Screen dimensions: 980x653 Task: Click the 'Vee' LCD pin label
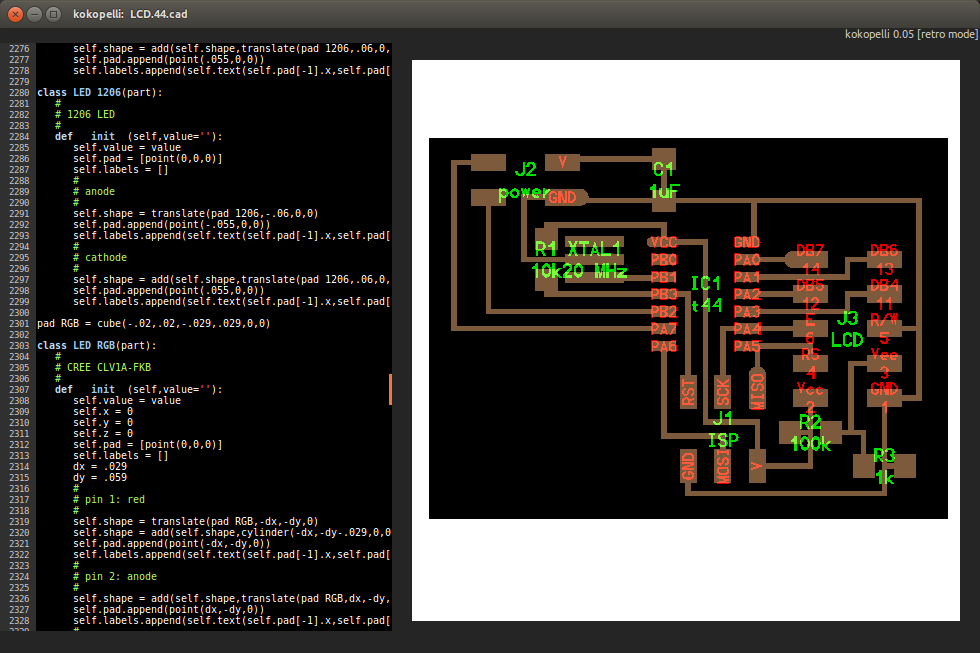coord(884,355)
